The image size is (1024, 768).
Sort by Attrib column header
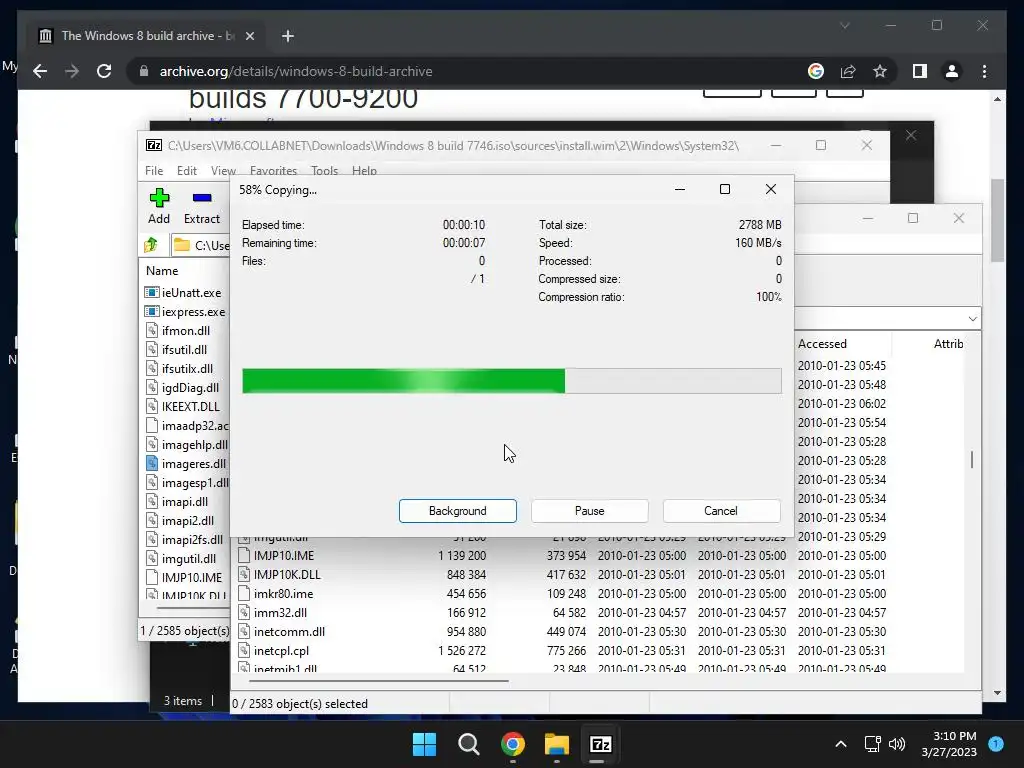click(948, 344)
